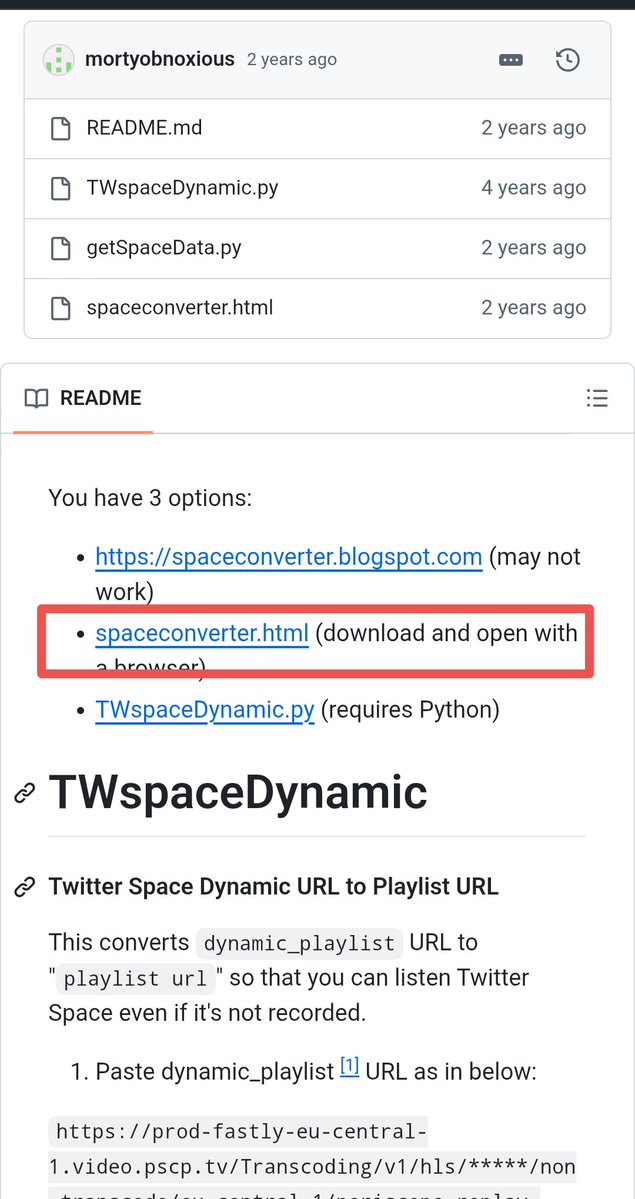Image resolution: width=635 pixels, height=1199 pixels.
Task: Click the dynamic_playlist inline code text
Action: click(x=299, y=944)
